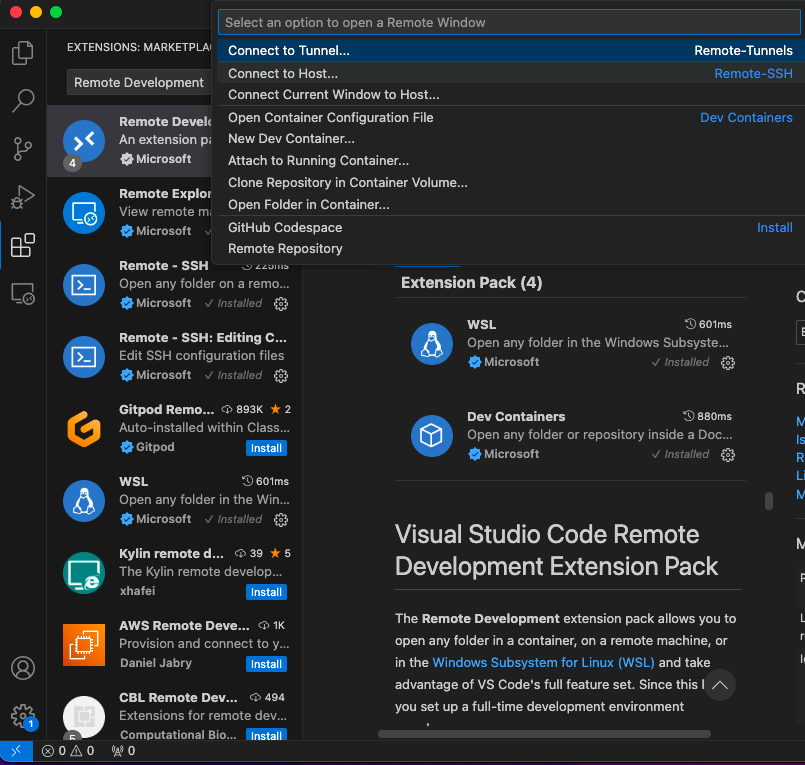Select Remote Development extension pack icon
The image size is (805, 765).
[84, 141]
